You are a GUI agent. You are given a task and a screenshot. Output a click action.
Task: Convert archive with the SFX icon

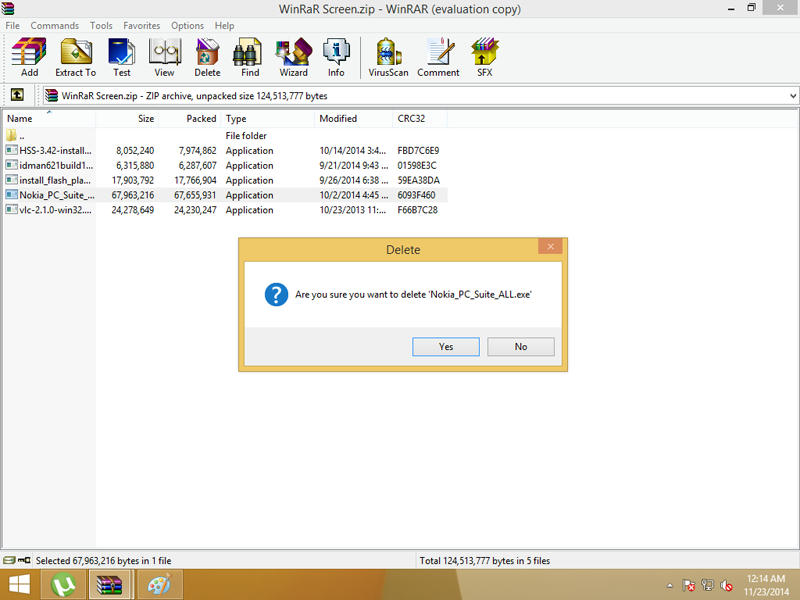pos(484,57)
